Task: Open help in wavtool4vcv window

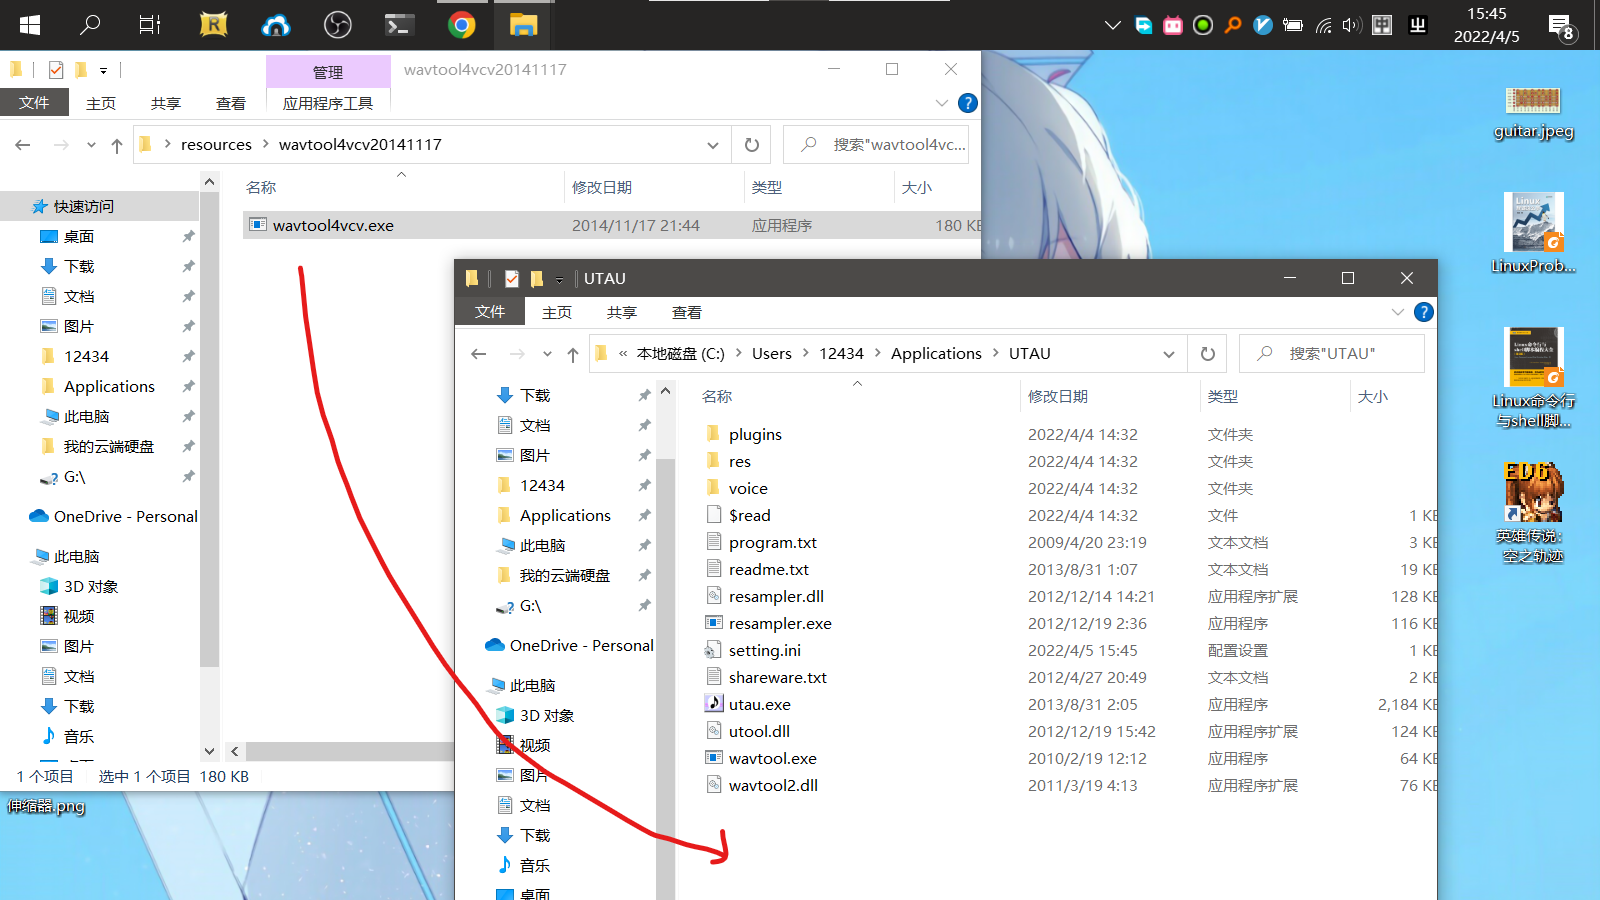Action: point(968,103)
